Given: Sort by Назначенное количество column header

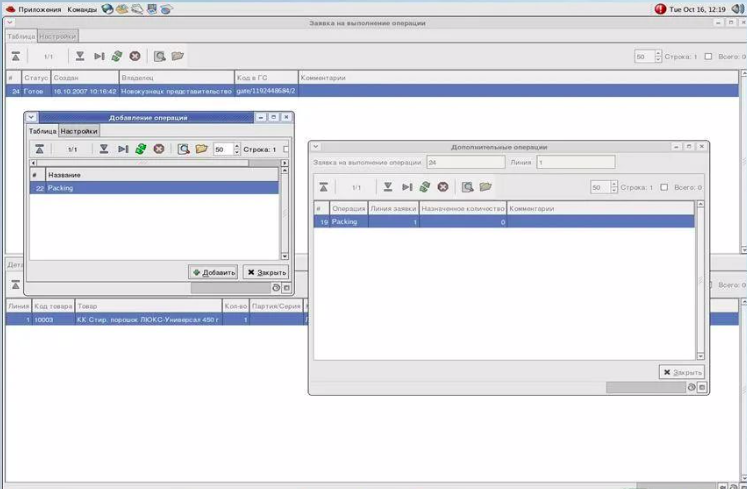Looking at the screenshot, I should coord(463,209).
